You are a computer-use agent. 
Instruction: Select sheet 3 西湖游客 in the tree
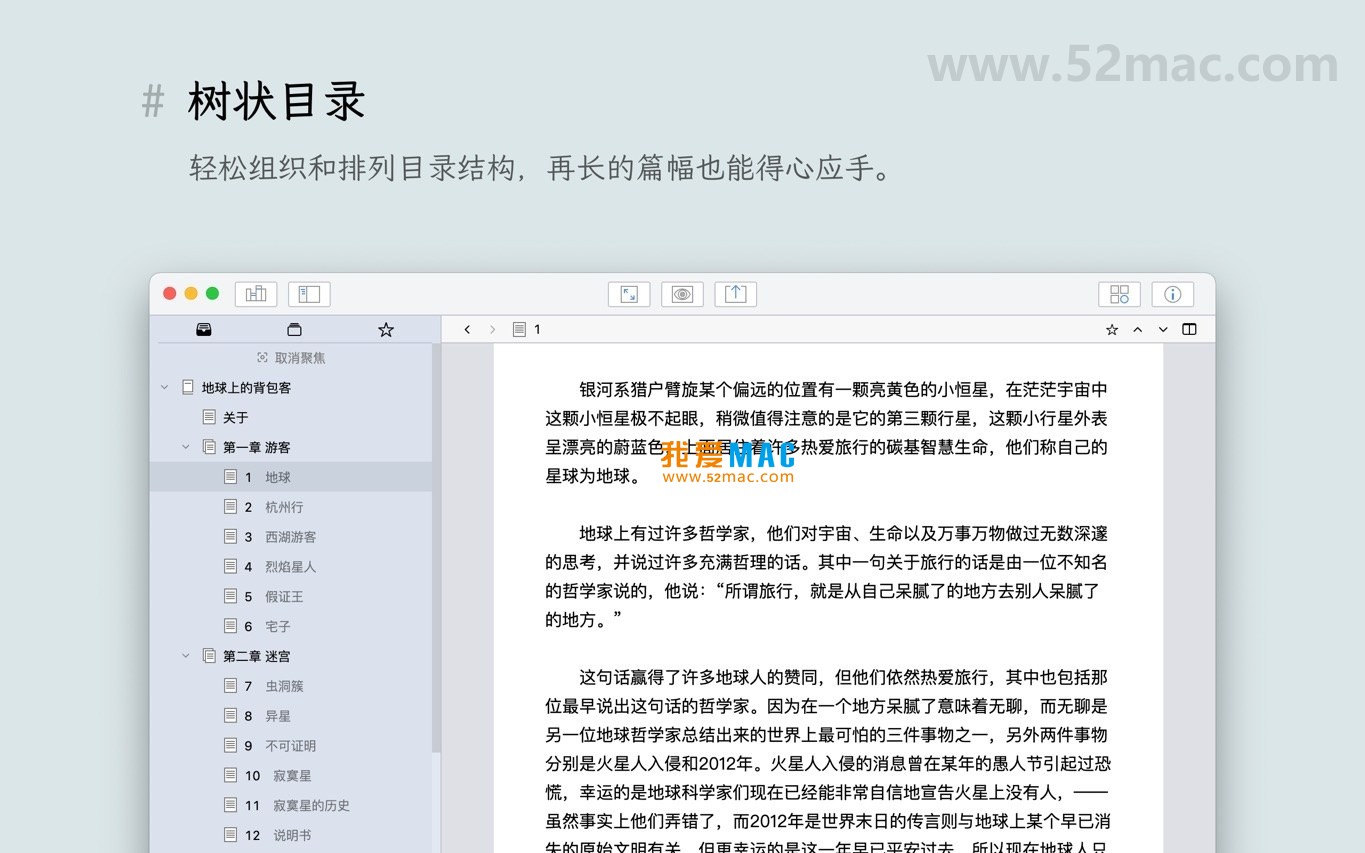(x=291, y=537)
